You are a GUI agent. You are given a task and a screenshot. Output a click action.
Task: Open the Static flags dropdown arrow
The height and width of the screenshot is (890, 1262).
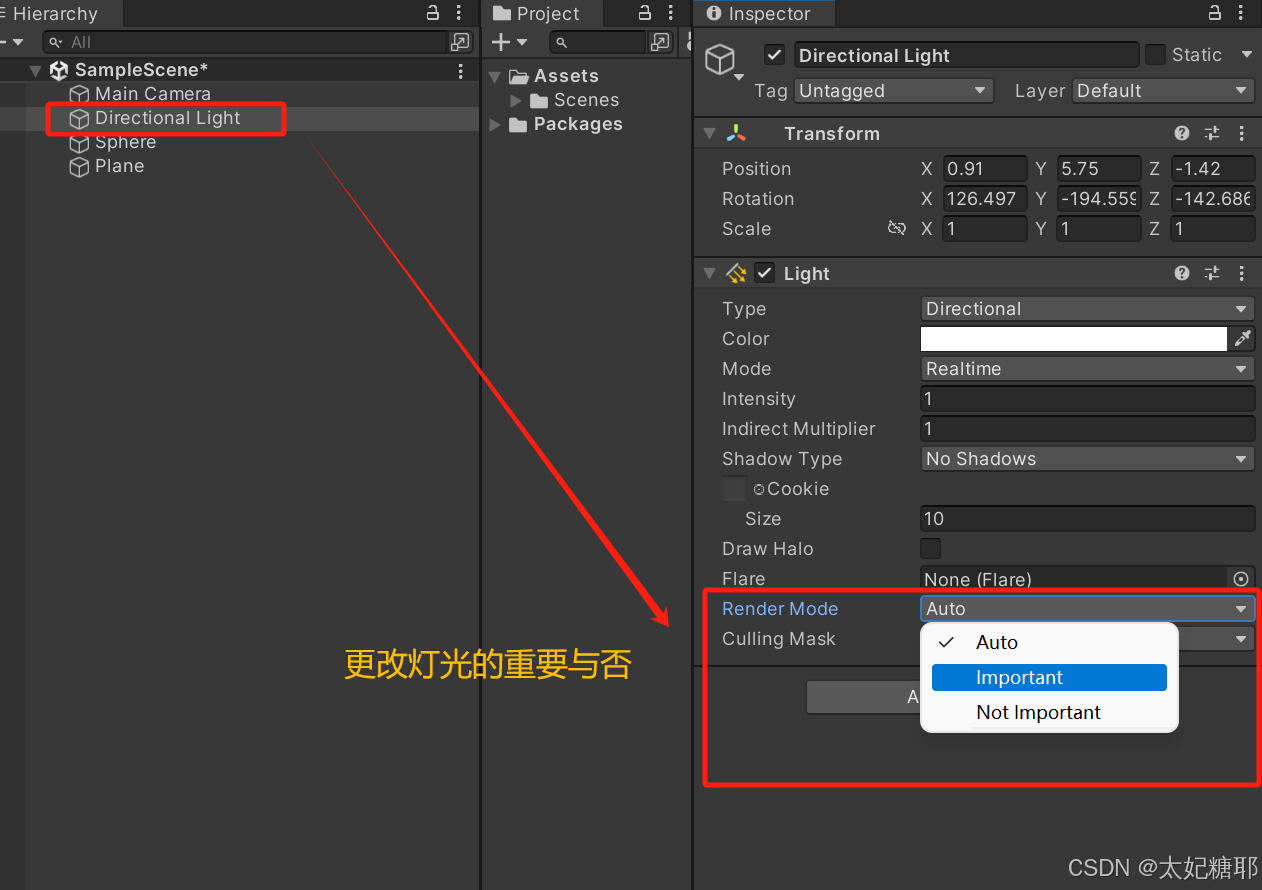click(x=1246, y=55)
